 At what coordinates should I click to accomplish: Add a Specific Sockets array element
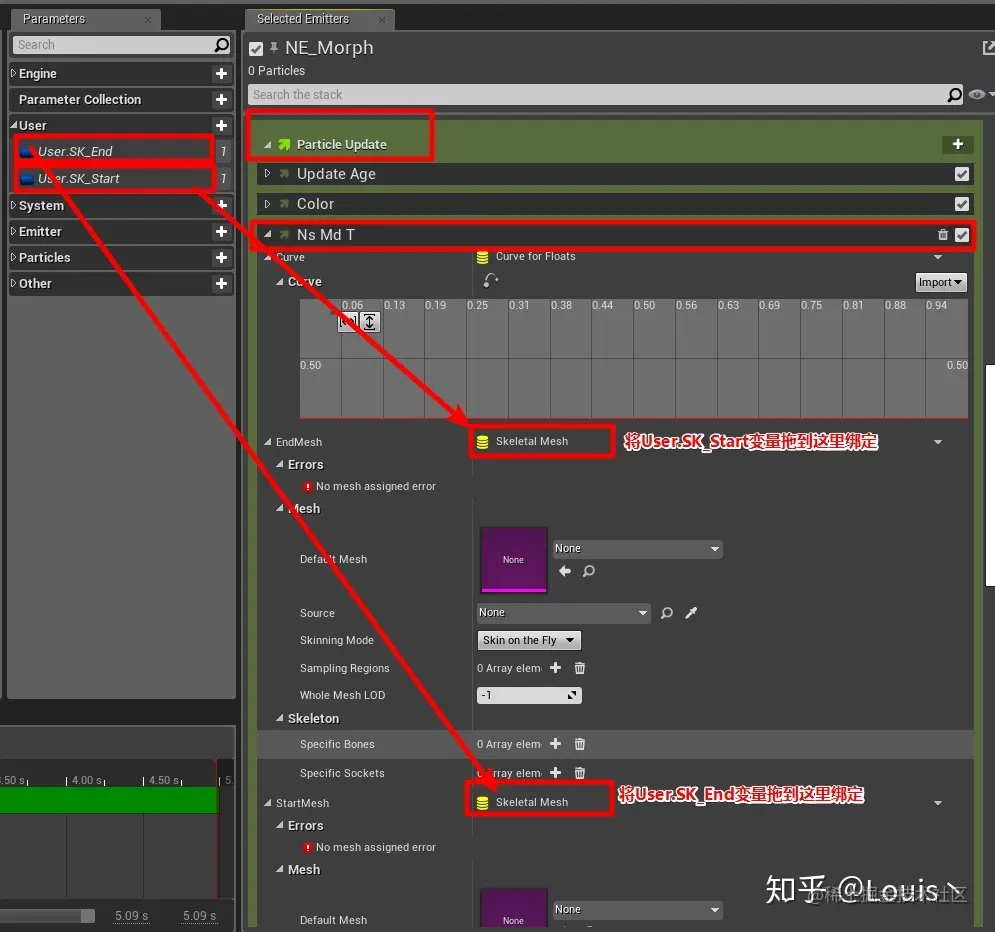(x=555, y=772)
